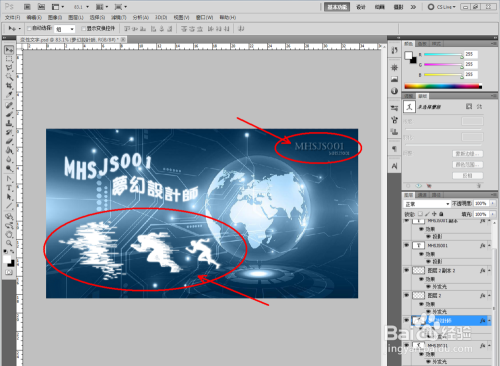Open the fx icon on layer 图层 2 副本 2
The width and height of the screenshot is (500, 366).
point(482,270)
